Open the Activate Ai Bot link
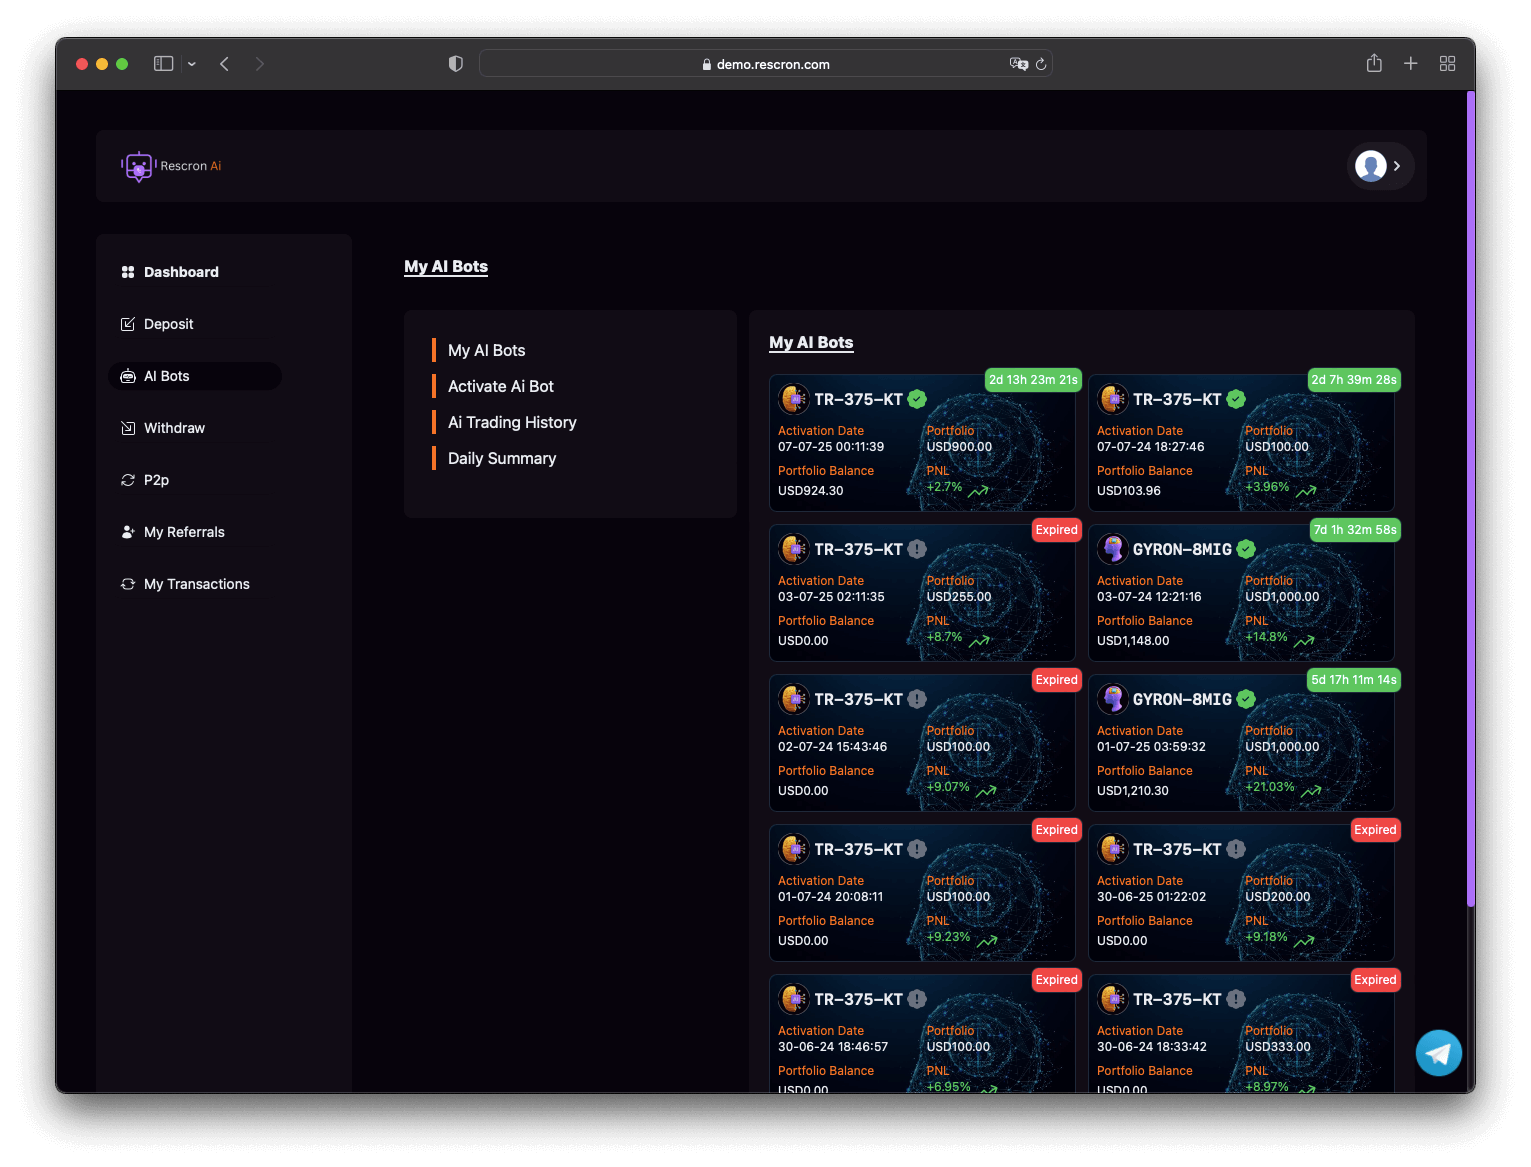 point(500,386)
